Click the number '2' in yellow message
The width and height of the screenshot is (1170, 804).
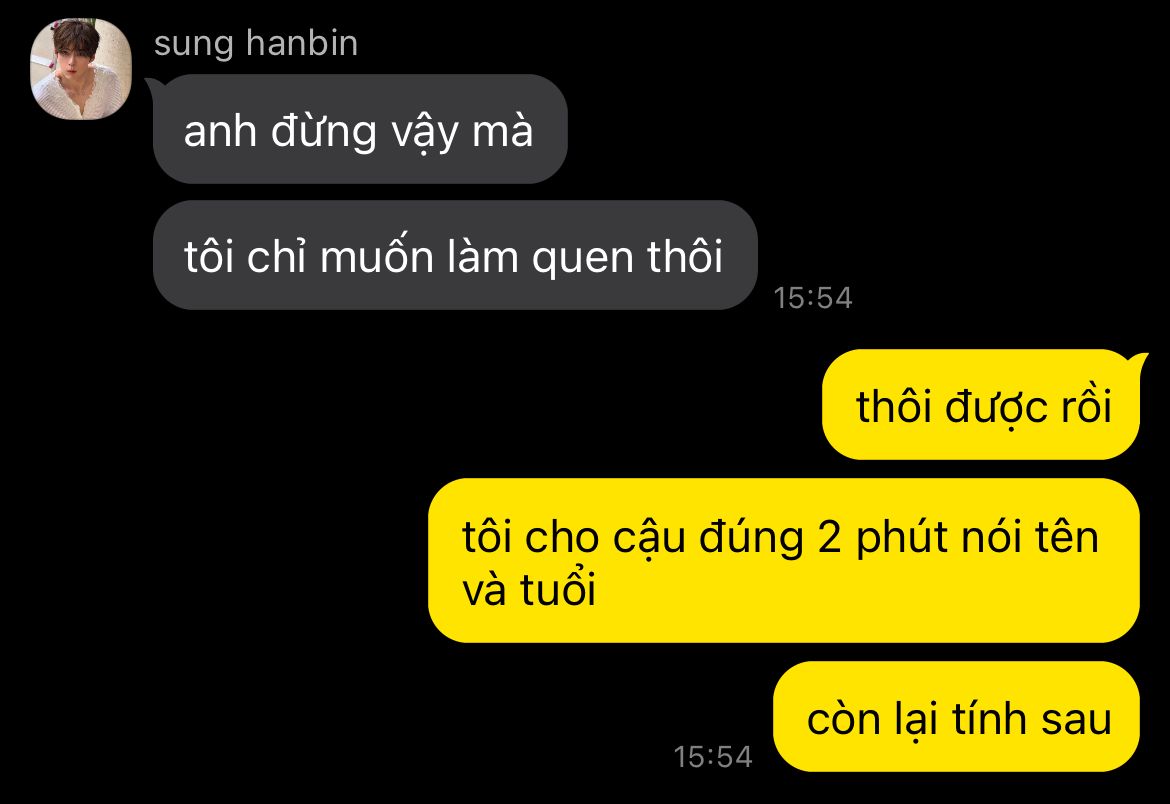(830, 537)
